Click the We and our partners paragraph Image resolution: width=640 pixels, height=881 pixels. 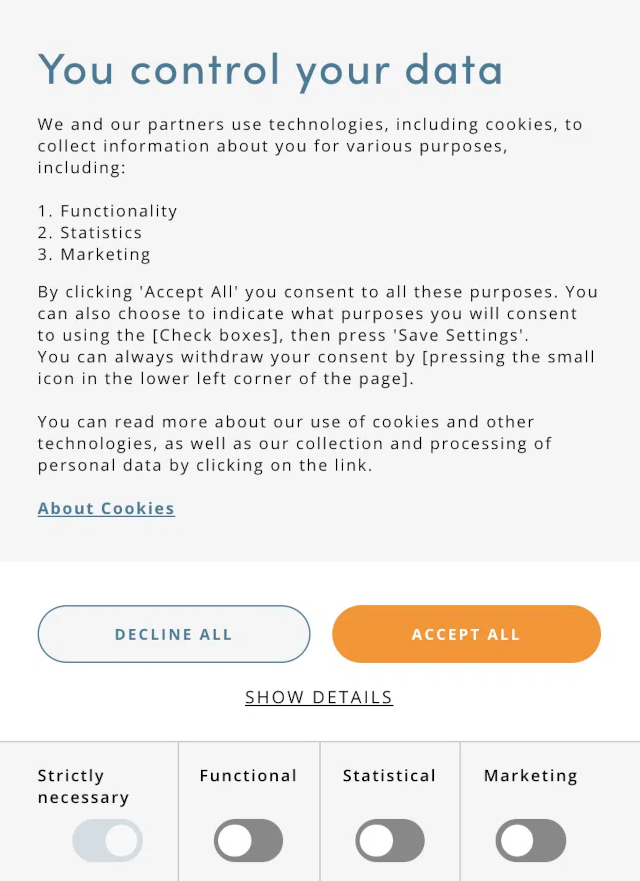(300, 146)
